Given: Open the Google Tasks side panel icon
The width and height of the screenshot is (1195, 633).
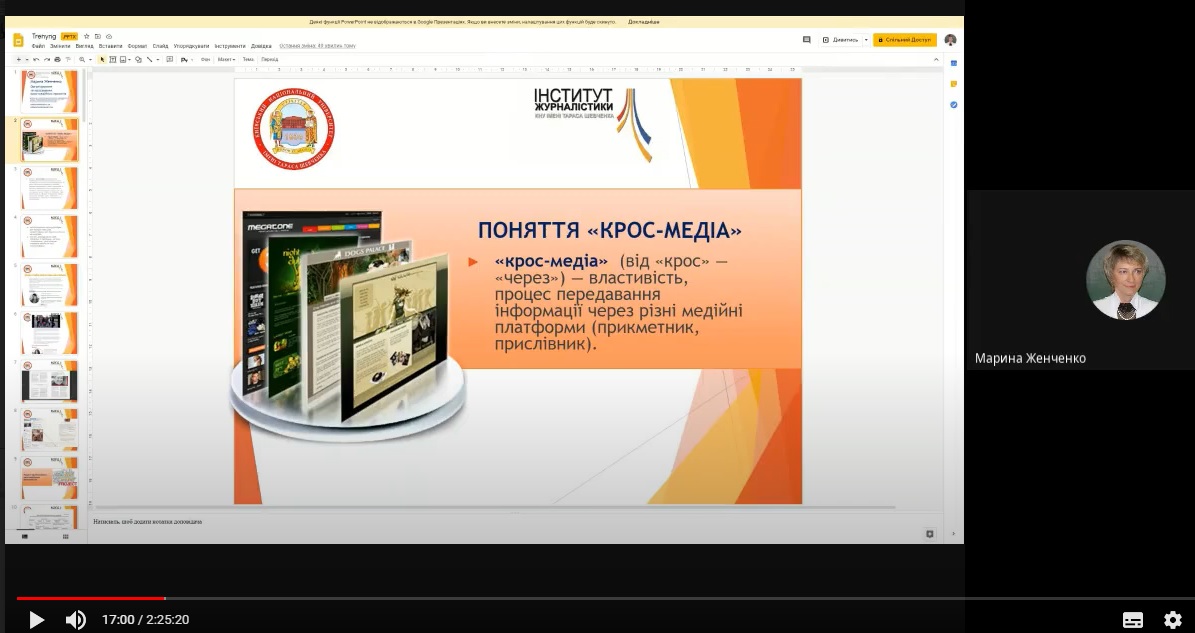Looking at the screenshot, I should (x=953, y=105).
